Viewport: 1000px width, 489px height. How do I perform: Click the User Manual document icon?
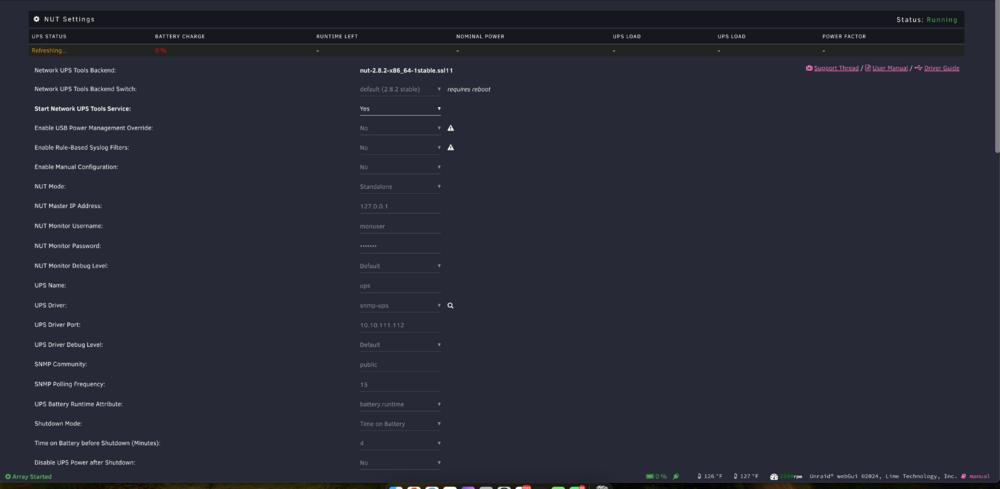pos(867,68)
